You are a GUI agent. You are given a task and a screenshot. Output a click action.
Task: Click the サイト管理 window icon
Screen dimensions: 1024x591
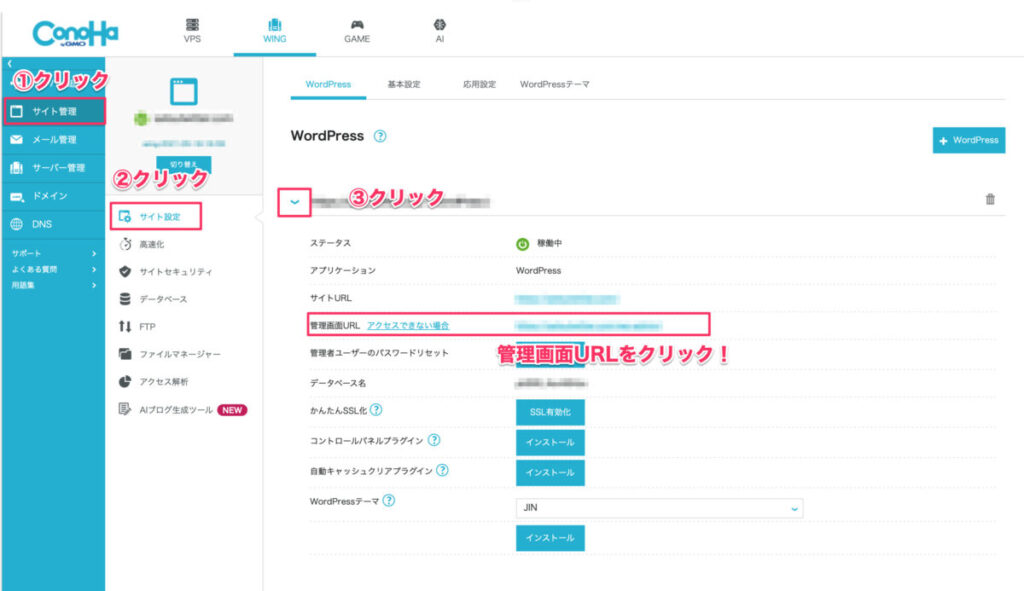click(16, 112)
